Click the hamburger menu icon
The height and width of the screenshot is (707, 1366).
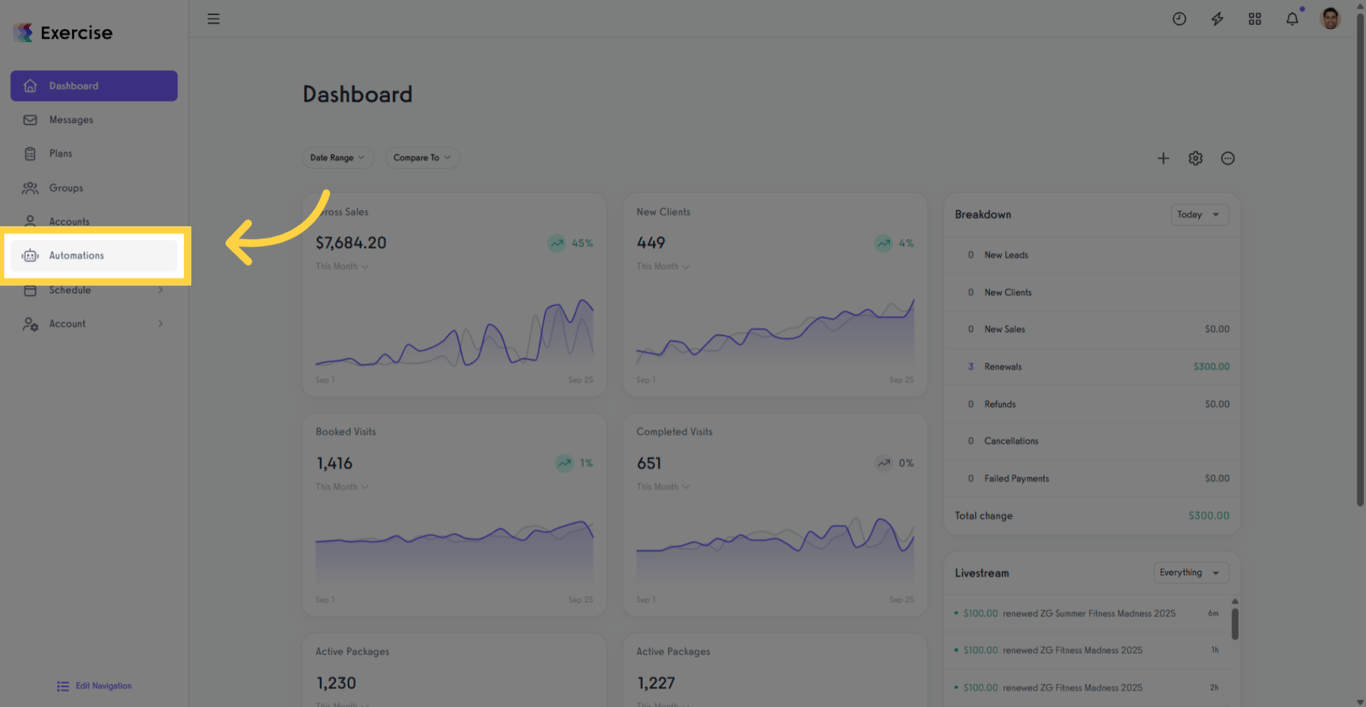click(x=213, y=19)
